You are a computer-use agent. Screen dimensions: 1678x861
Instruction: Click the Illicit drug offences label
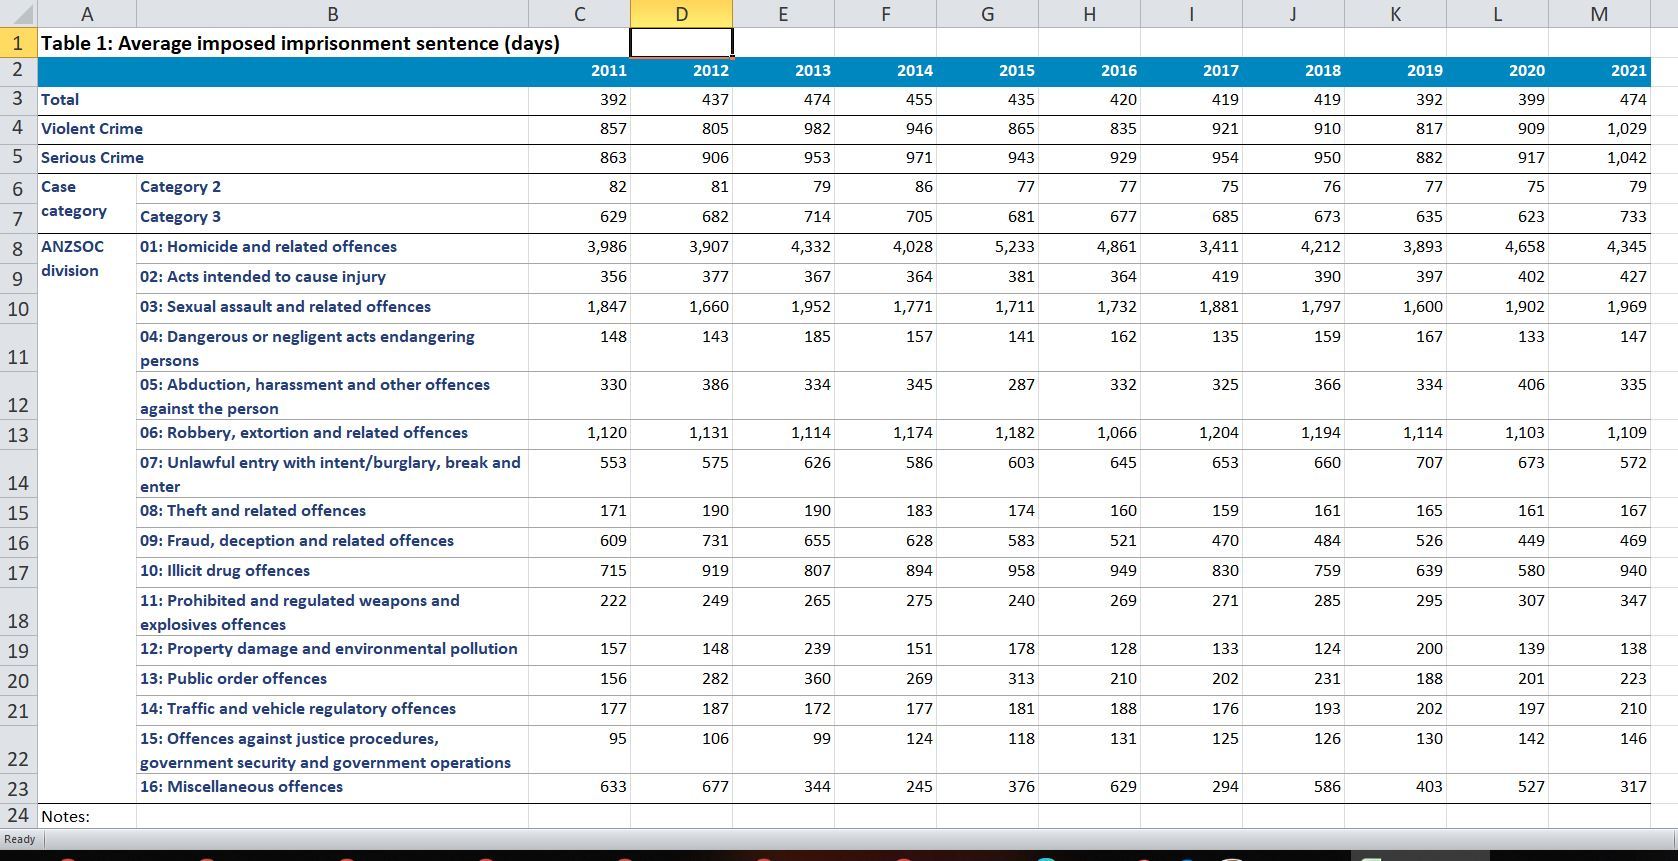(x=225, y=571)
